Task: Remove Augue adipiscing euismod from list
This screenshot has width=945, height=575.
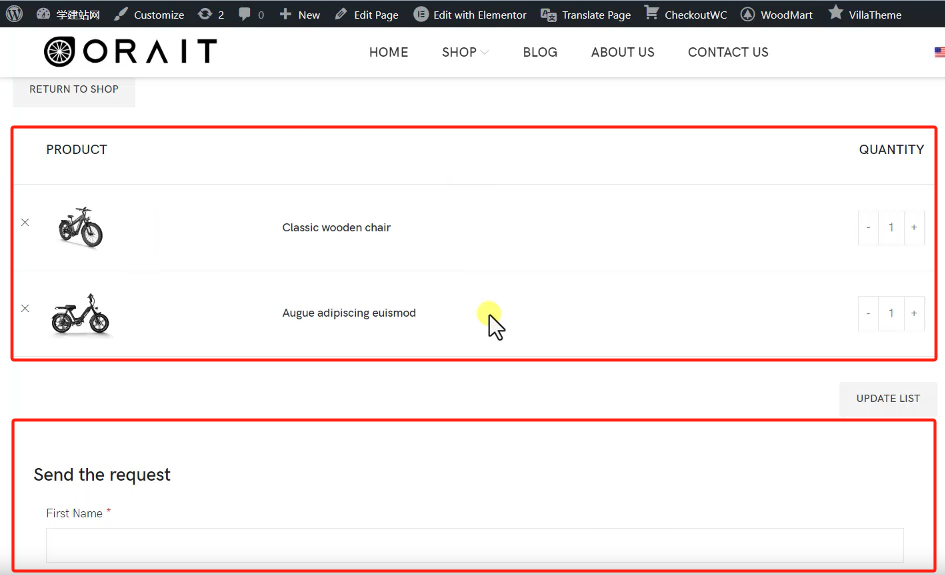Action: (25, 308)
